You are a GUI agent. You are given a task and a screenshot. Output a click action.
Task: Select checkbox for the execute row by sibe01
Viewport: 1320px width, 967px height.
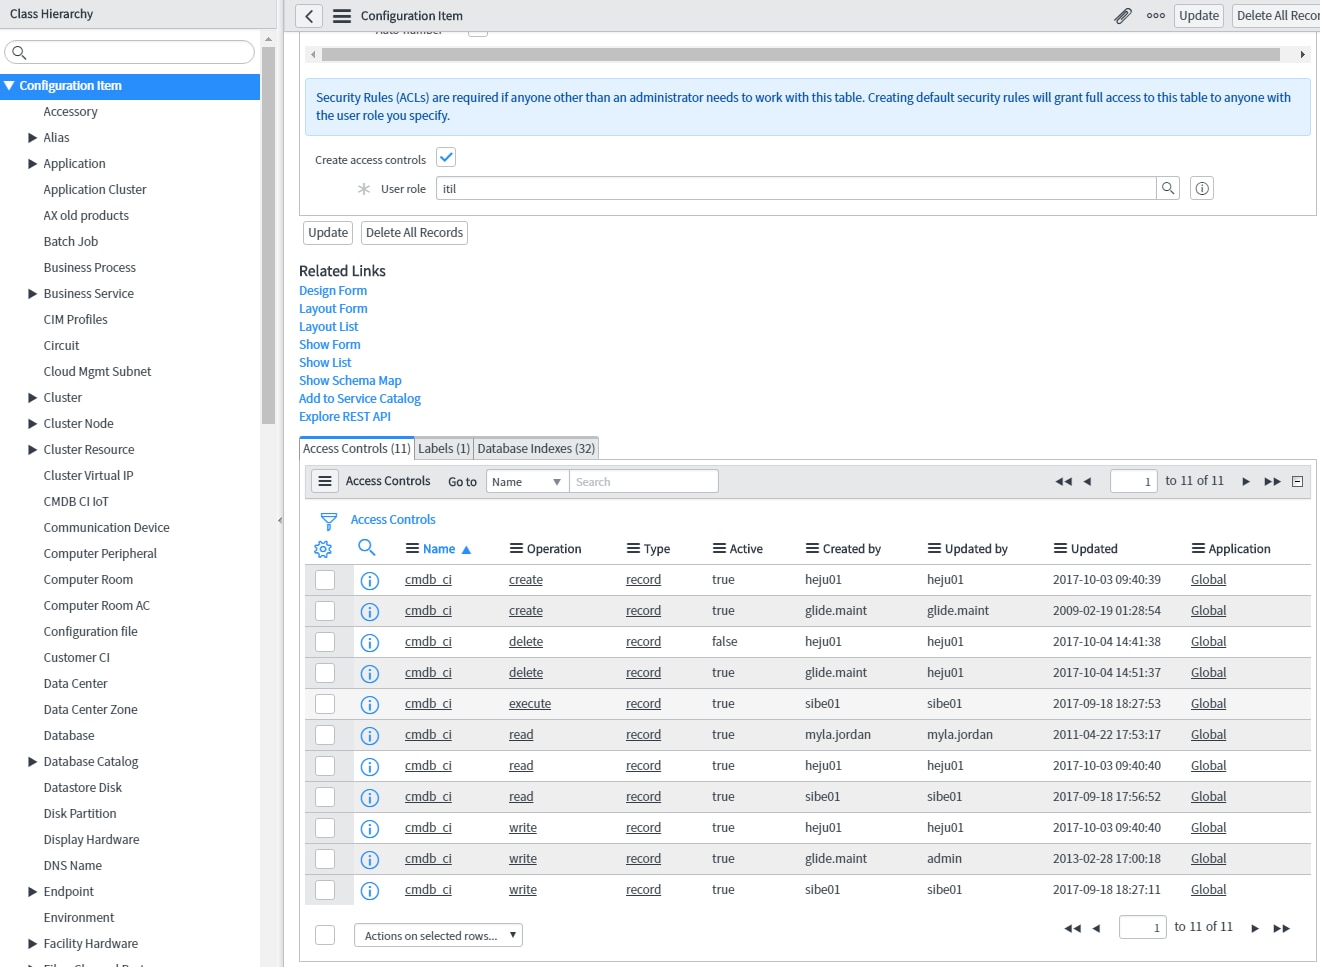coord(325,704)
